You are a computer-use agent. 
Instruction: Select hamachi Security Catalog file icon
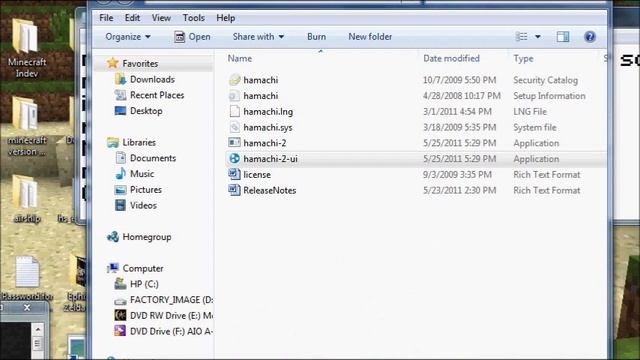pos(234,80)
